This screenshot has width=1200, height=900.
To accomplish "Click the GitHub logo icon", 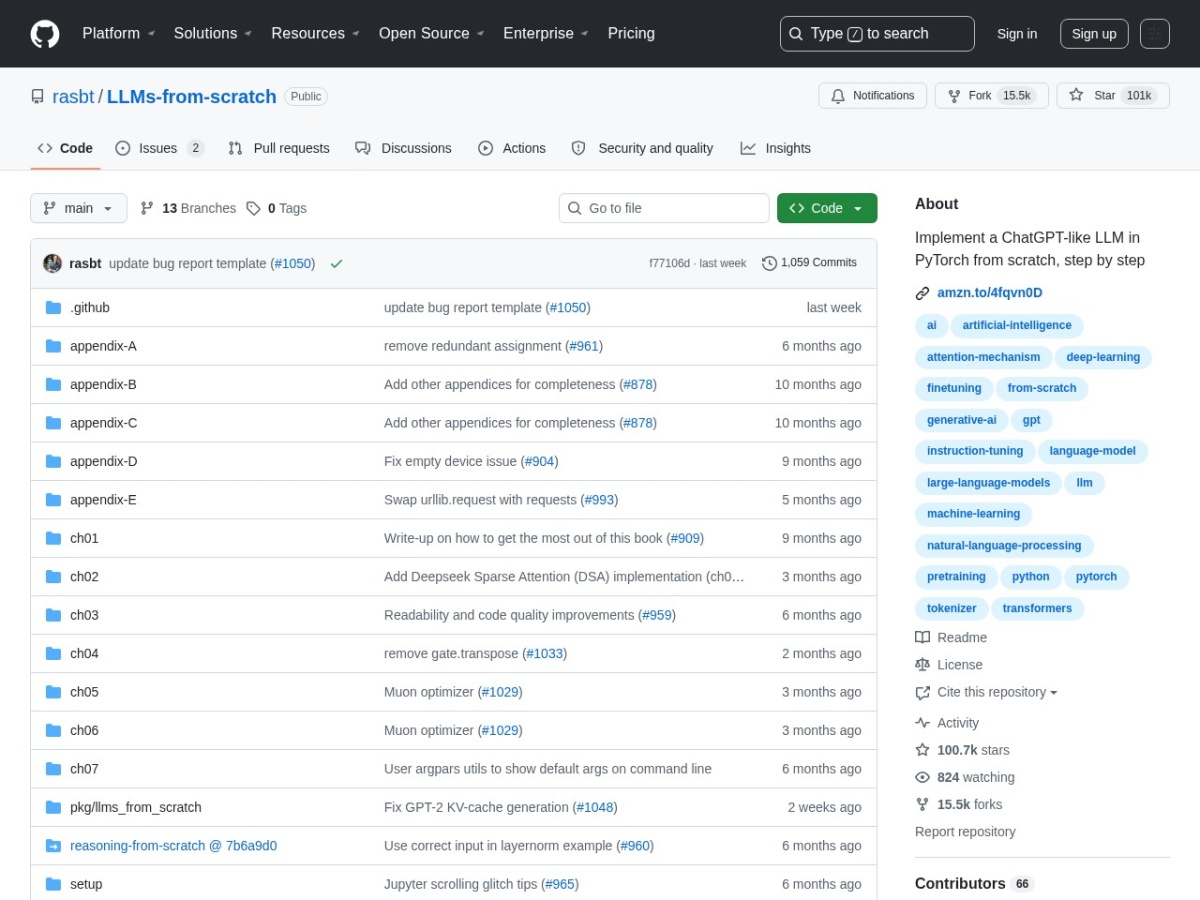I will (x=45, y=34).
